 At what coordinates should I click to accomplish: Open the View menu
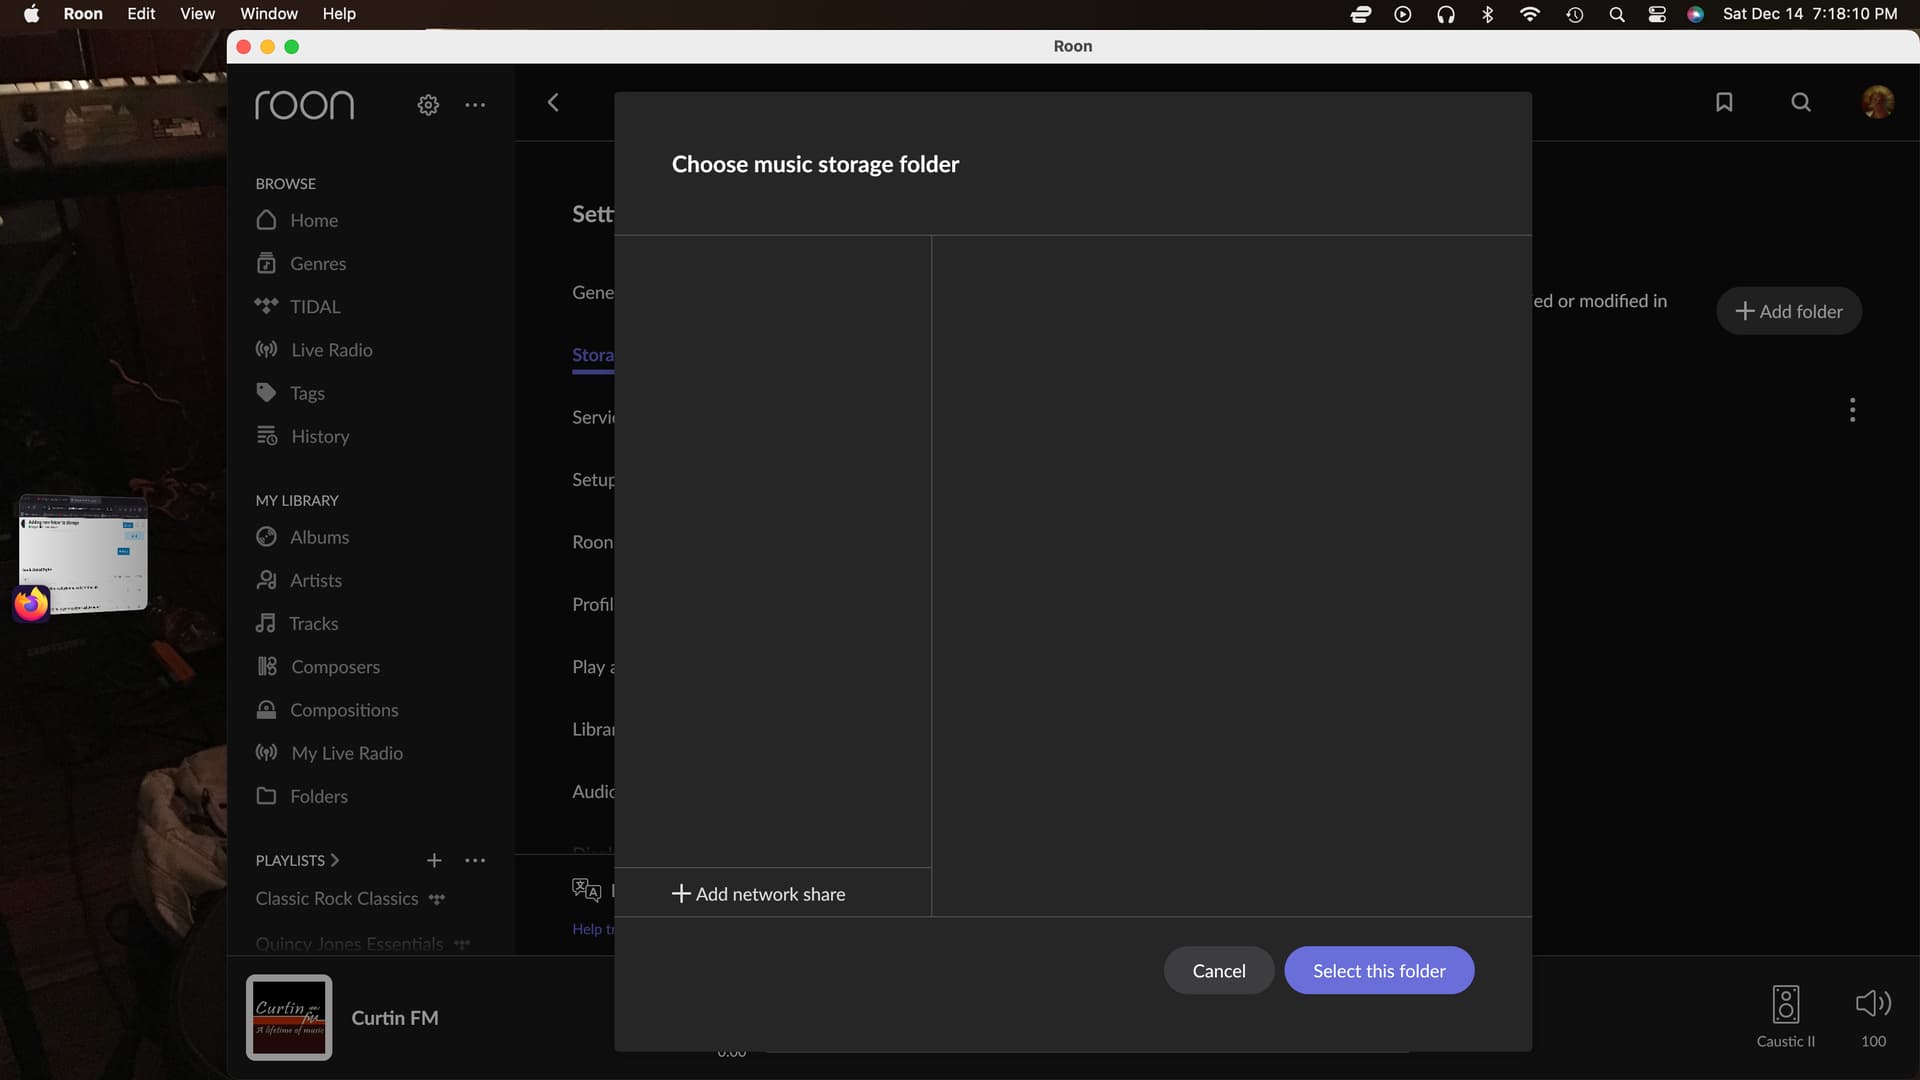(x=197, y=14)
